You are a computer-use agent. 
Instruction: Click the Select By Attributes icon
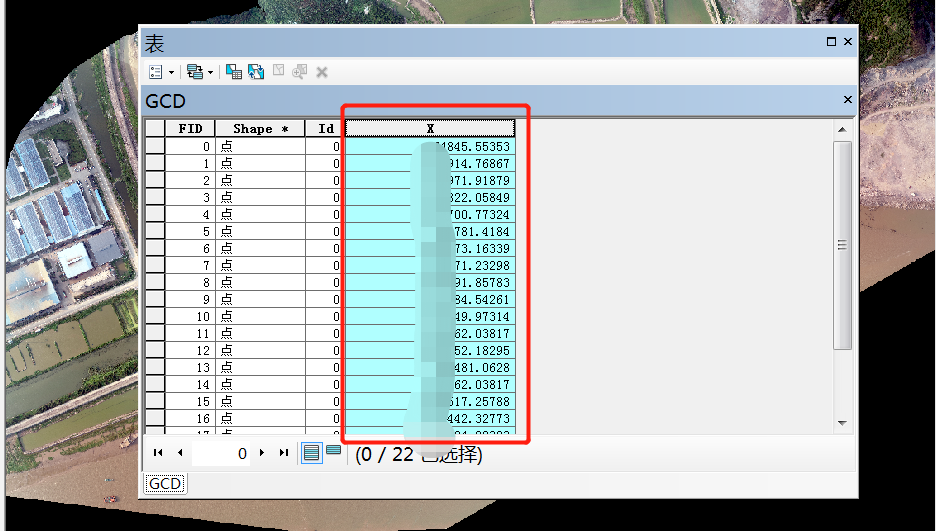click(x=234, y=72)
